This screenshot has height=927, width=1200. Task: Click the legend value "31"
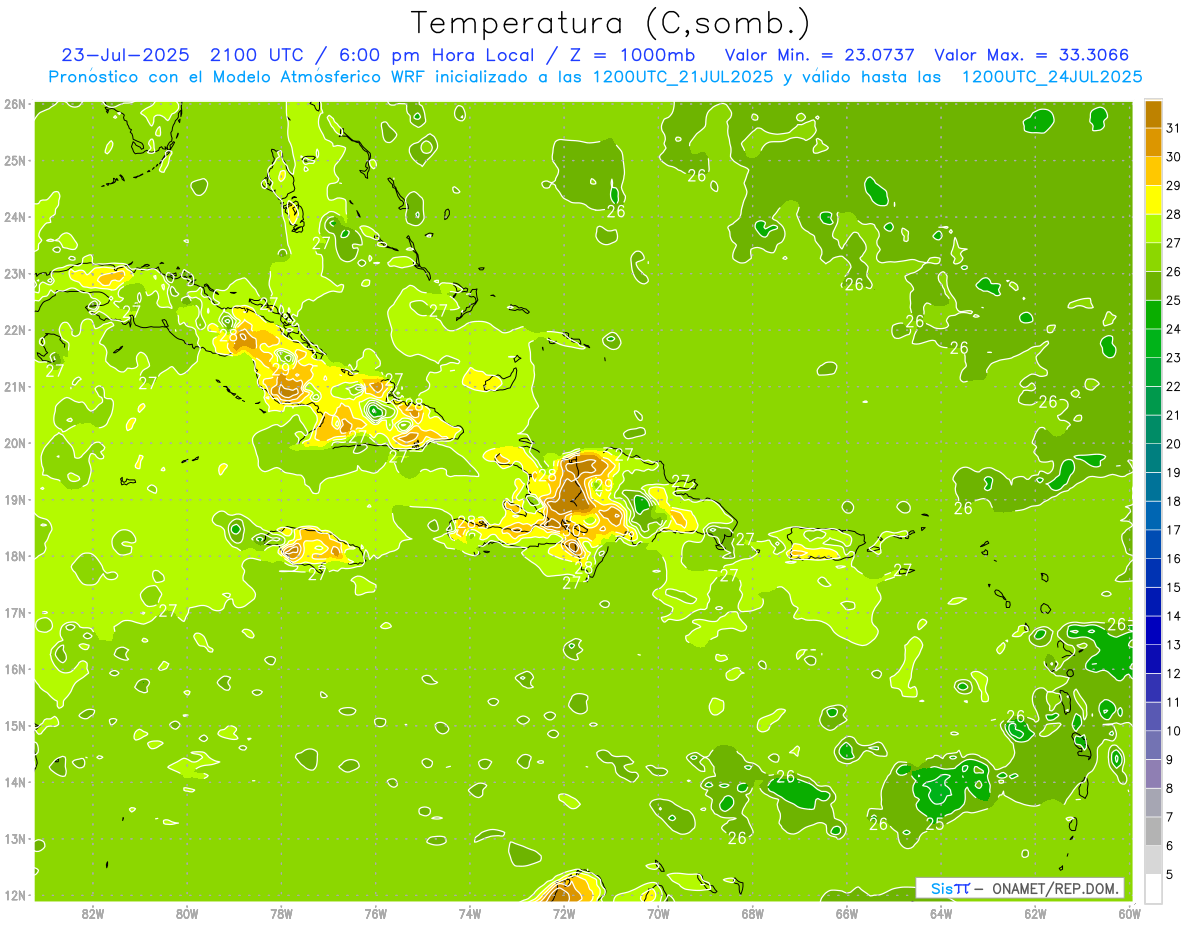tap(1173, 128)
